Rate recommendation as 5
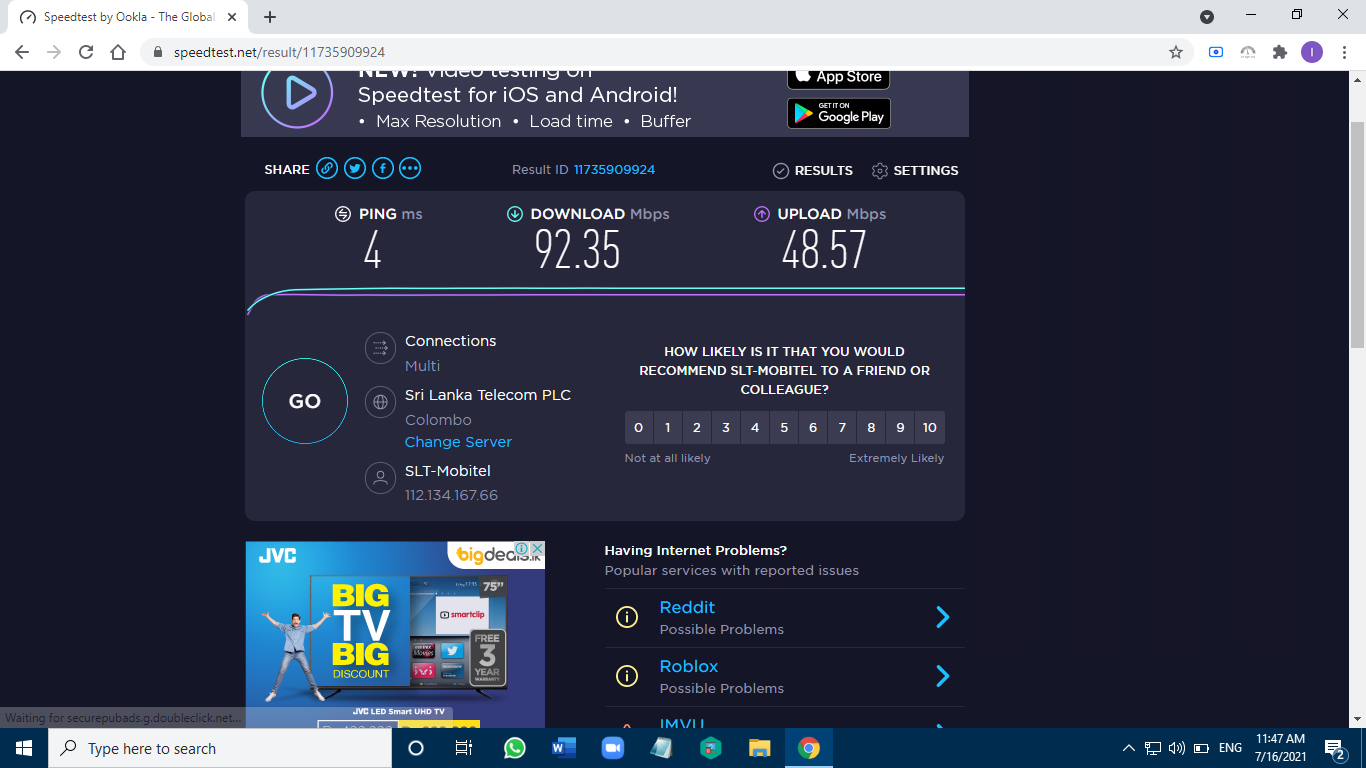Image resolution: width=1366 pixels, height=768 pixels. (784, 428)
